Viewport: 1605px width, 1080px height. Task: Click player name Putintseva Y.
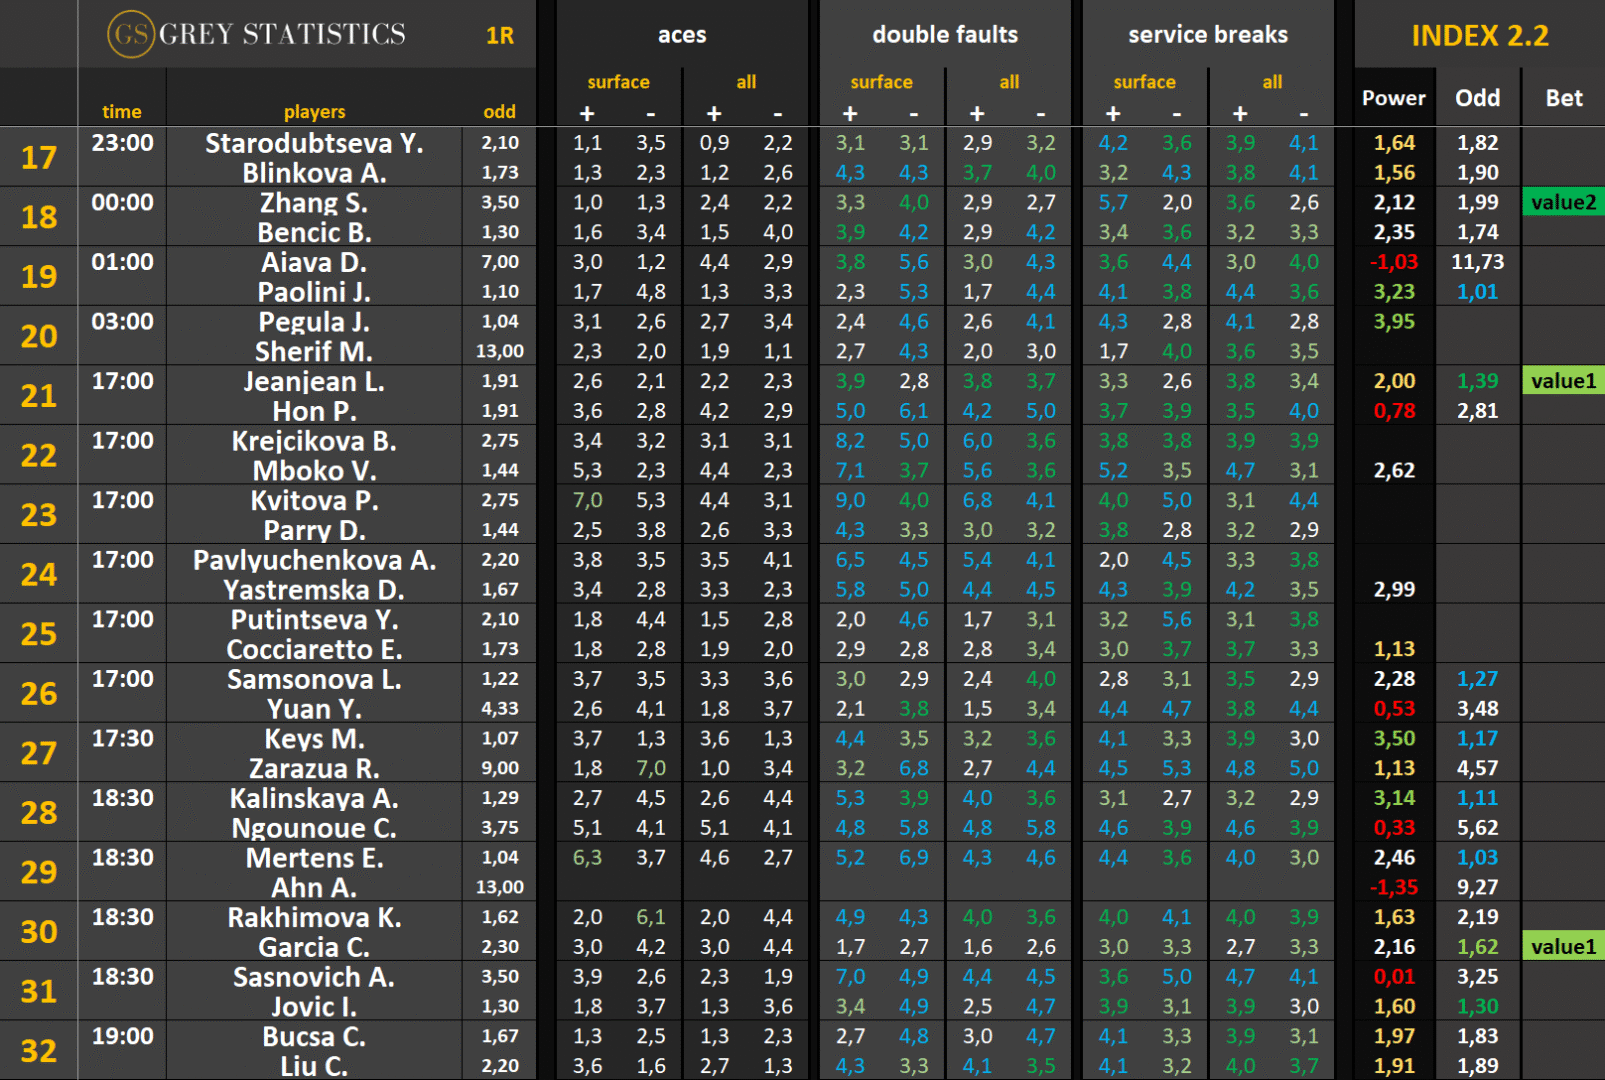pyautogui.click(x=314, y=620)
